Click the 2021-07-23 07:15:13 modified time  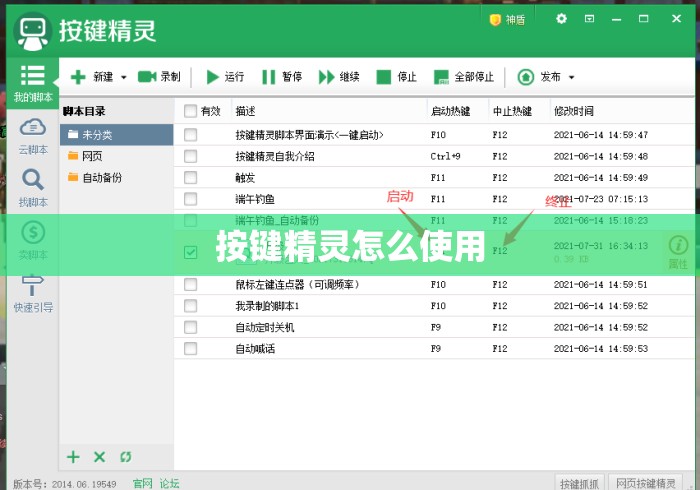[x=601, y=199]
